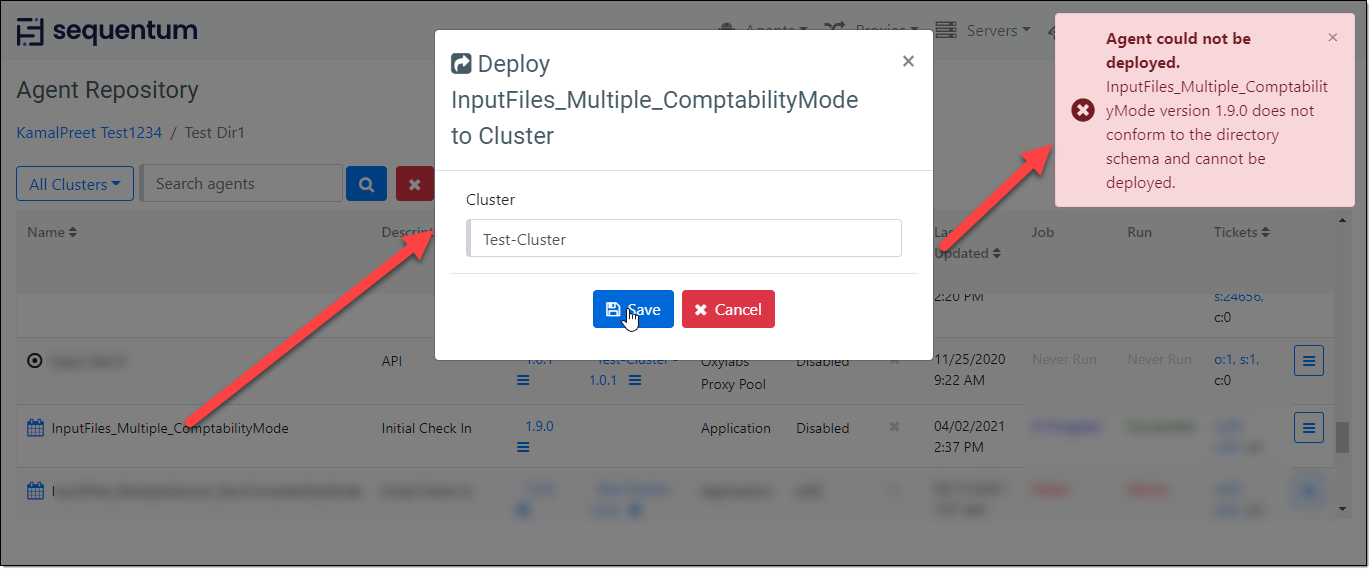Screen dimensions: 1372x571
Task: Click the version 1.9.0 link
Action: 539,426
